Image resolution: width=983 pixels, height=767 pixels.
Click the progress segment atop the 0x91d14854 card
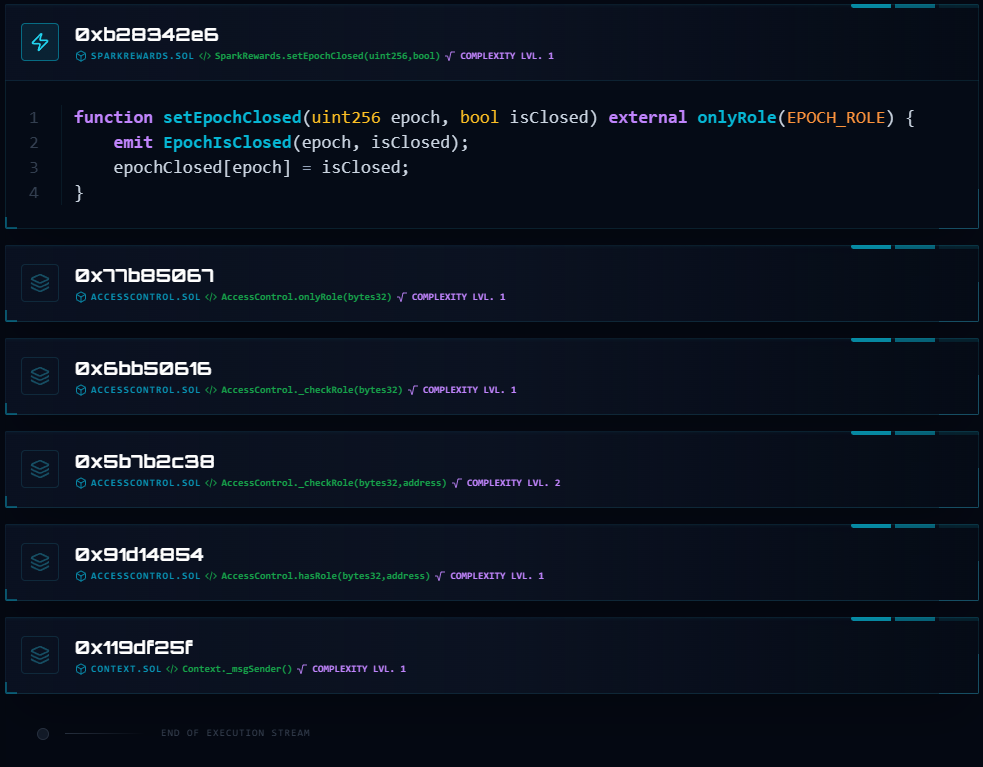click(870, 526)
